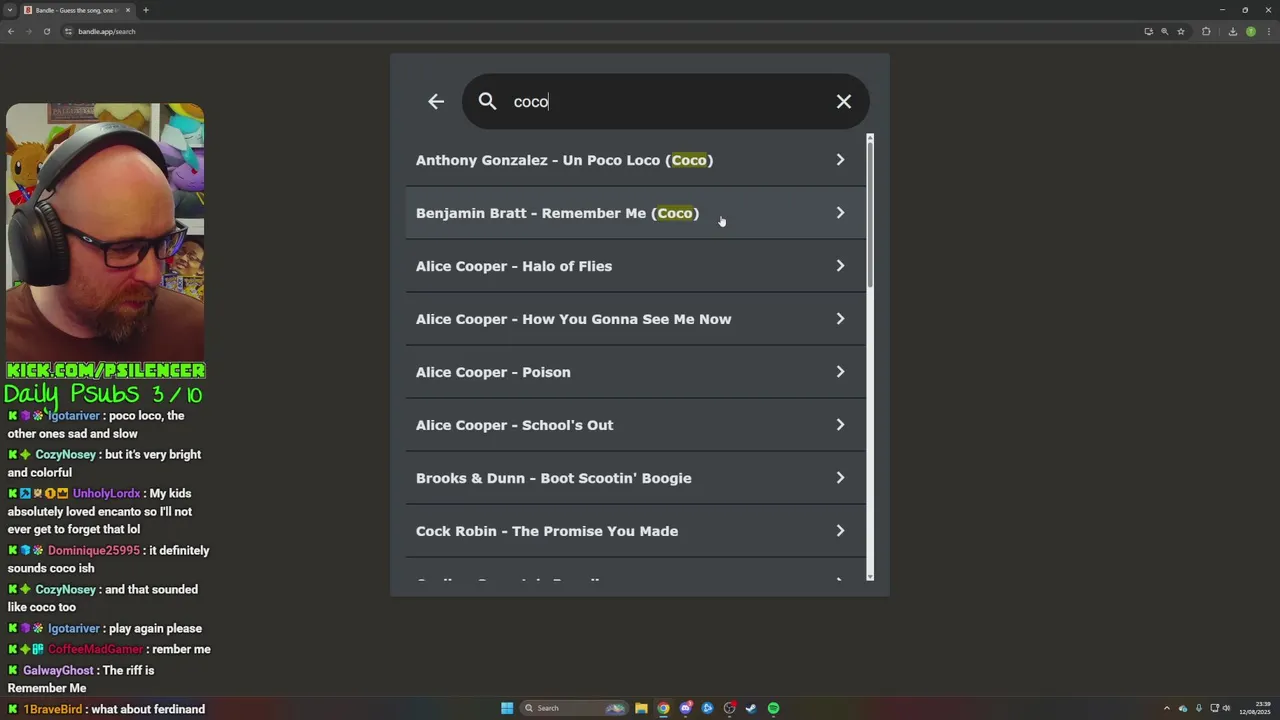Go forward in the browser

click(x=28, y=31)
